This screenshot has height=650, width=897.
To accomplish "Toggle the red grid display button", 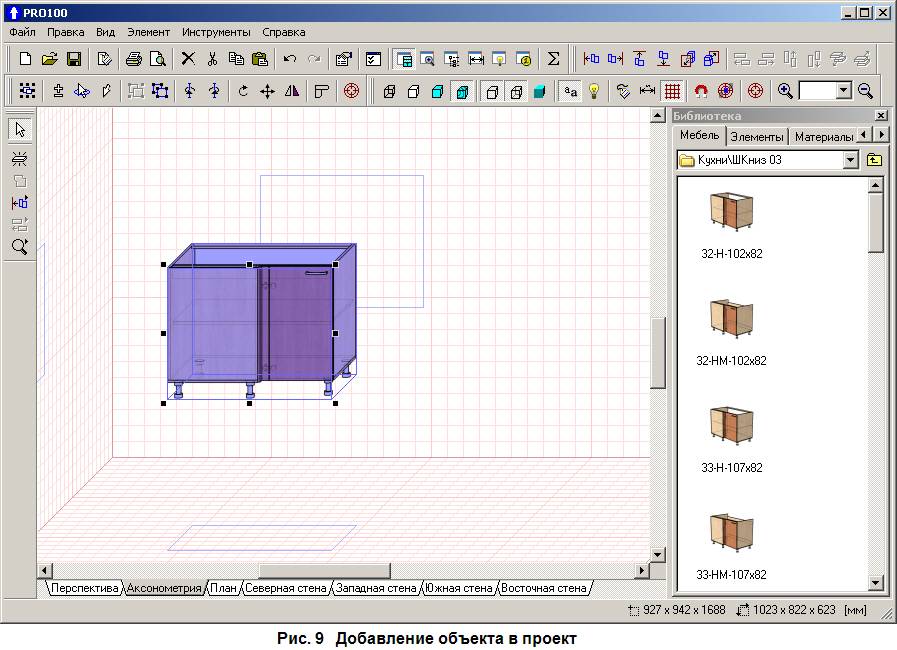I will 672,91.
